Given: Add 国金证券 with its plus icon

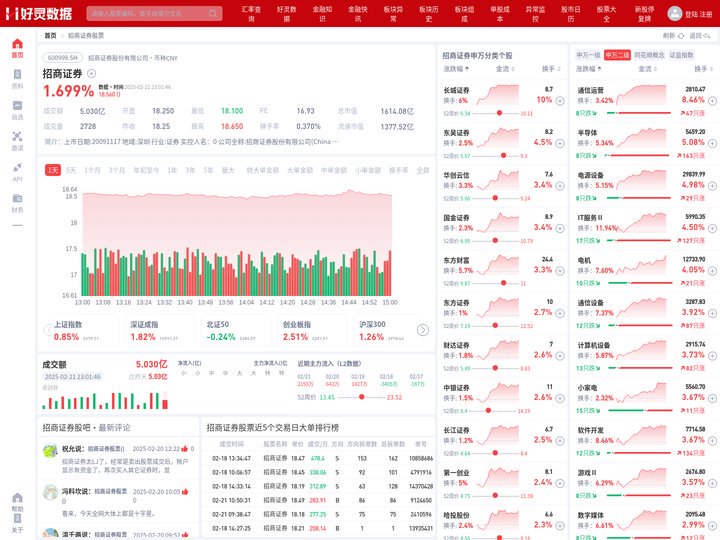Looking at the screenshot, I should pyautogui.click(x=560, y=228).
